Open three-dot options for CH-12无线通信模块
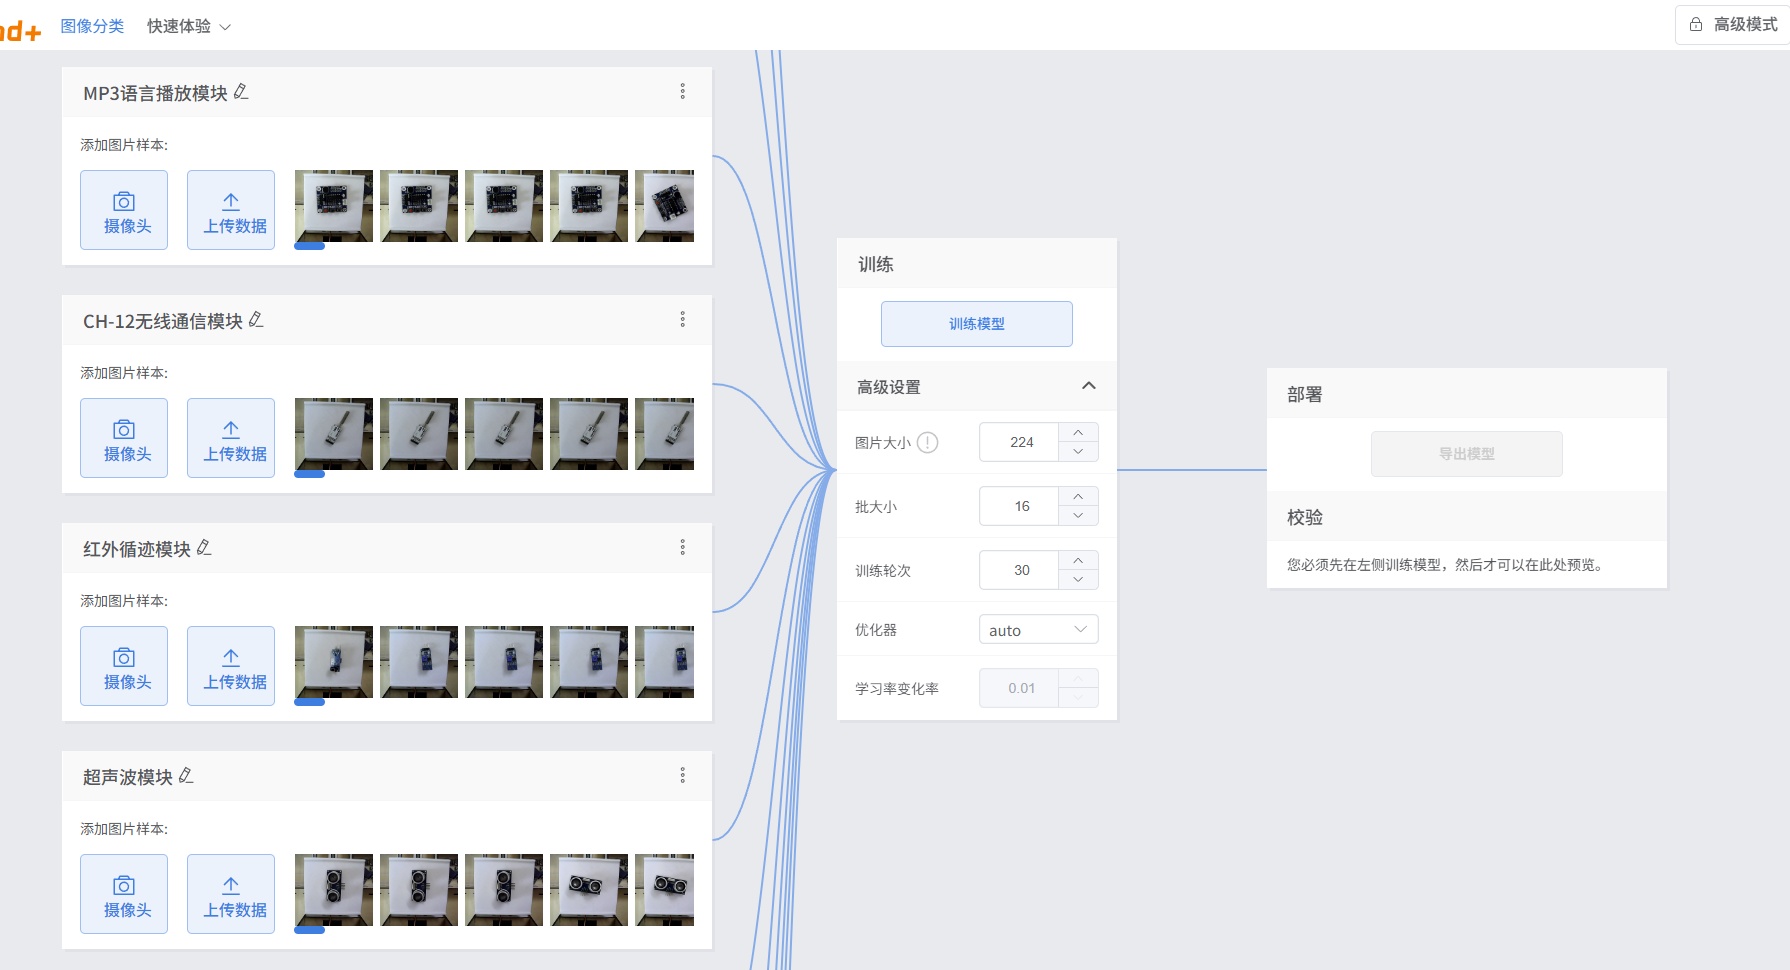Viewport: 1790px width, 970px height. [682, 319]
